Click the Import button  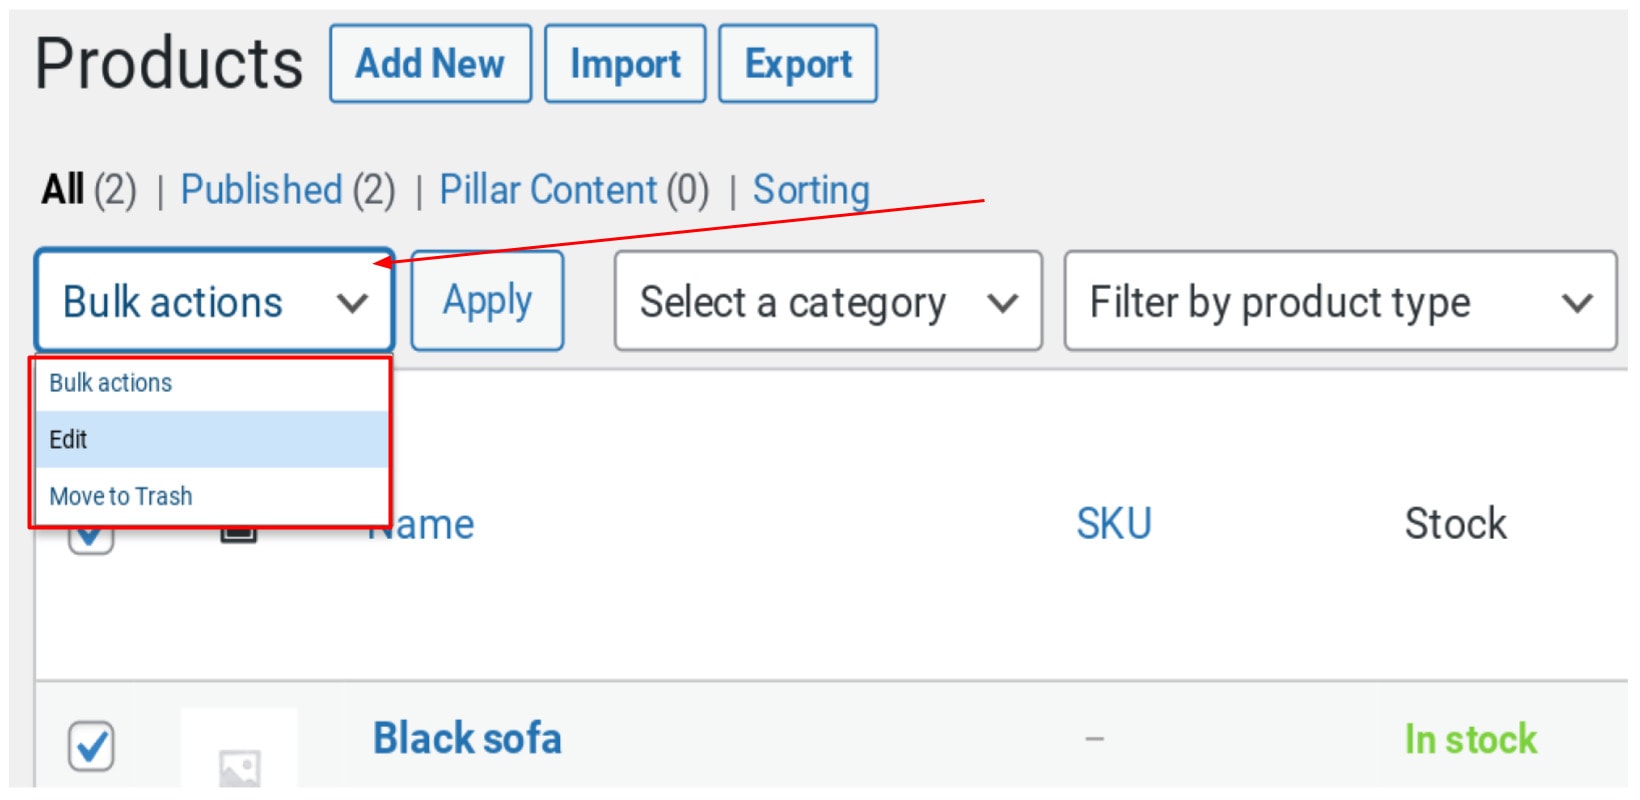625,64
